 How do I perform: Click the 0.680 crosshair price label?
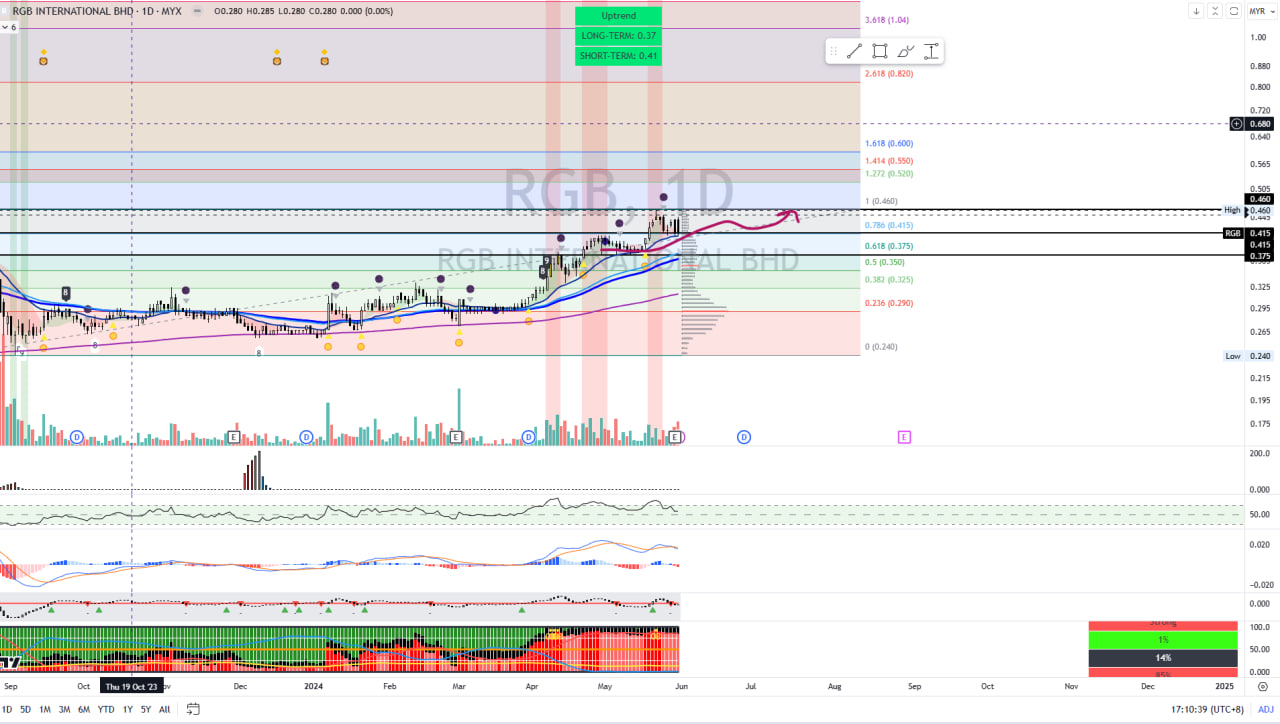tap(1259, 124)
